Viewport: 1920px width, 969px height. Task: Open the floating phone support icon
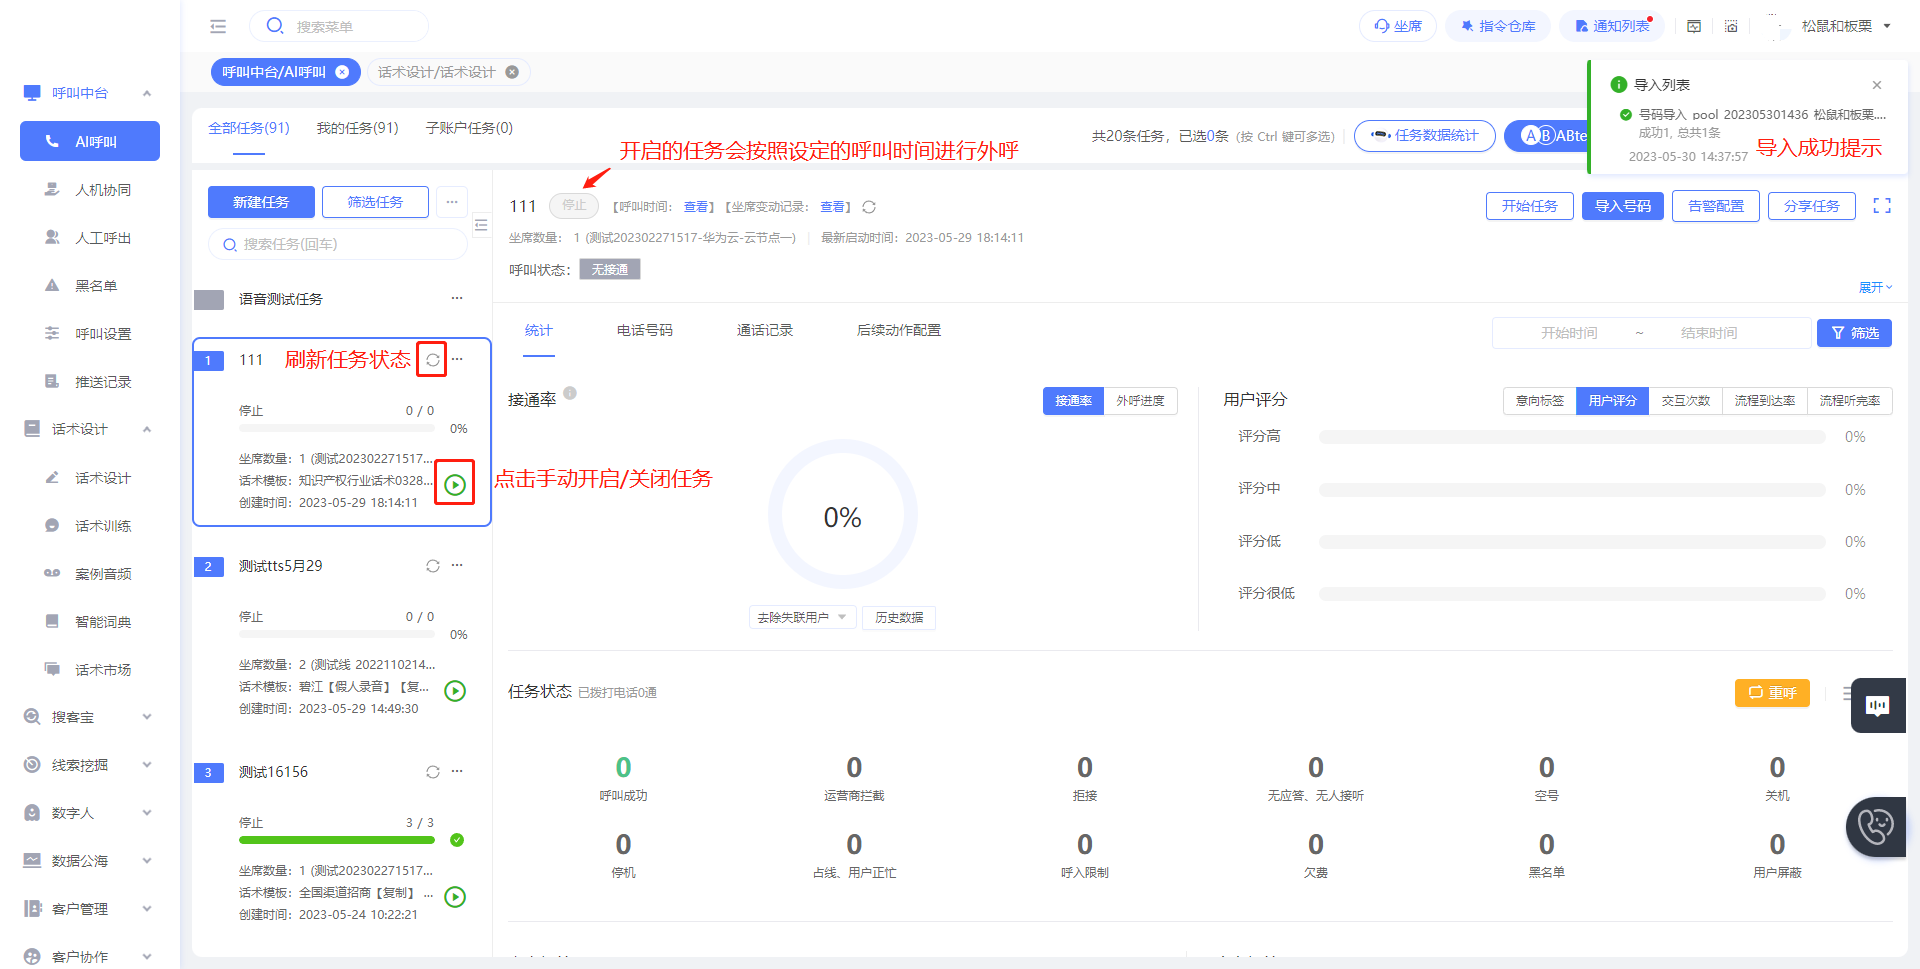pos(1876,827)
